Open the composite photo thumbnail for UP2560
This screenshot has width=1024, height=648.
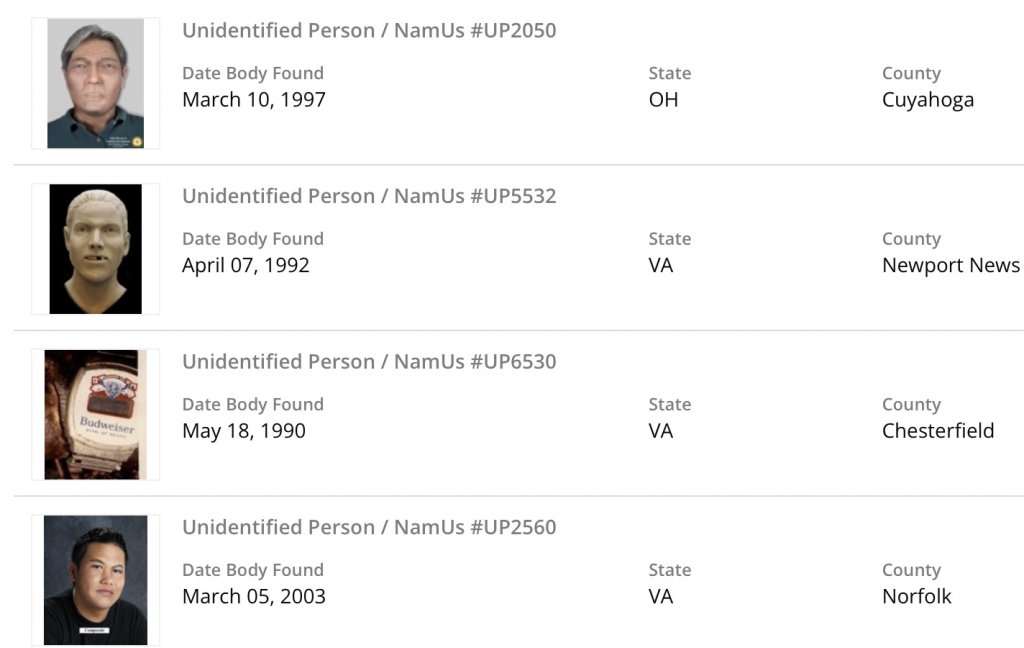click(95, 580)
